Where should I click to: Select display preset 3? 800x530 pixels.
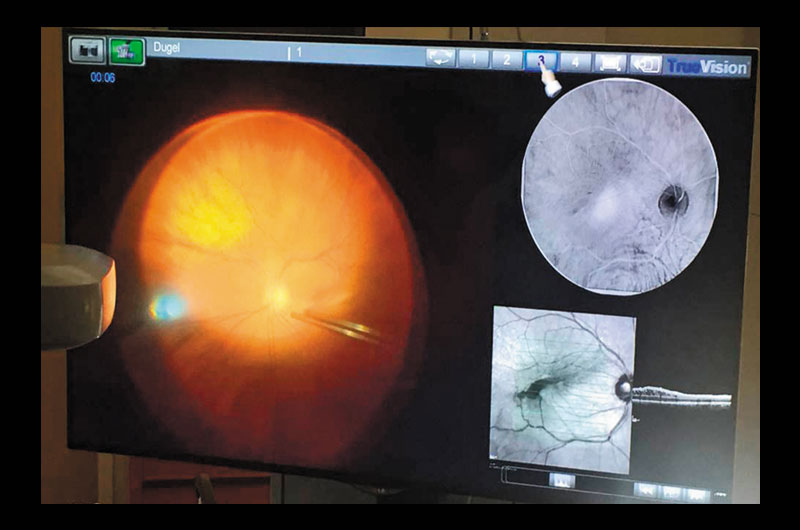click(x=540, y=61)
